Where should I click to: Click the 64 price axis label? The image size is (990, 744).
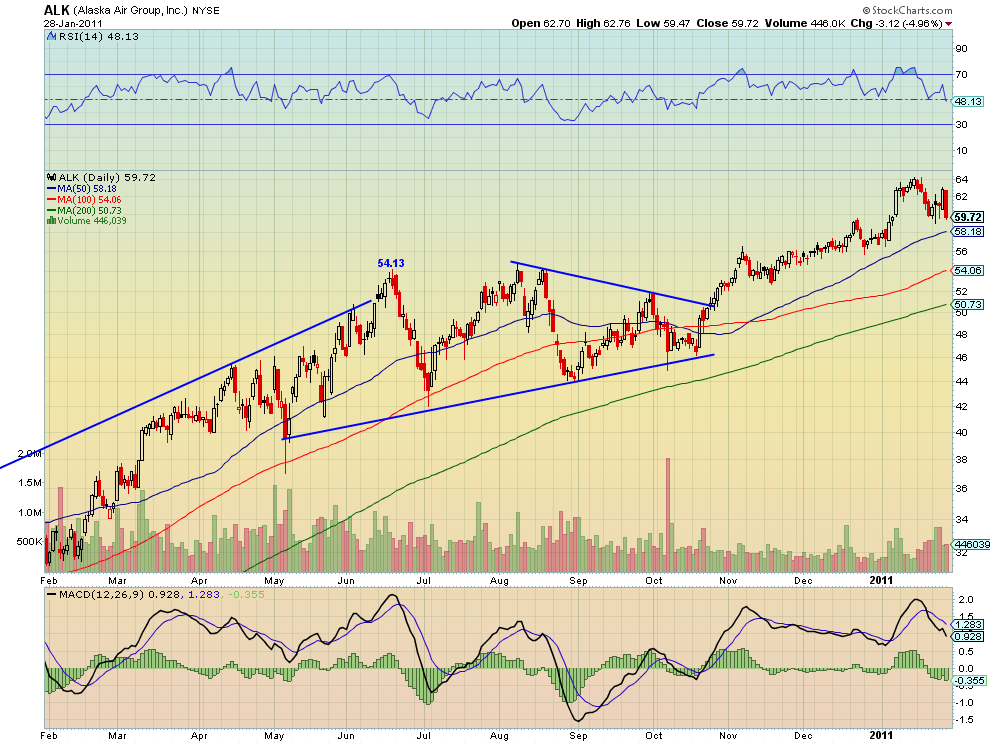pos(962,180)
